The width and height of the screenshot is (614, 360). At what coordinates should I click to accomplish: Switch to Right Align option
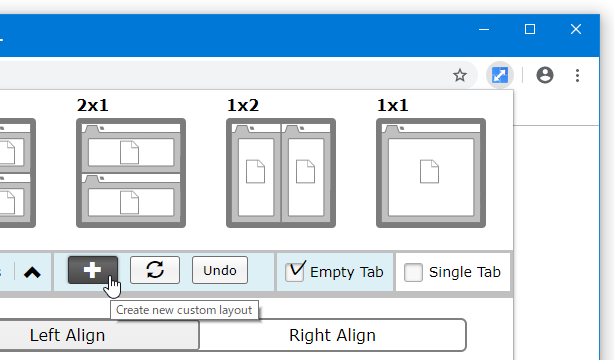(332, 335)
